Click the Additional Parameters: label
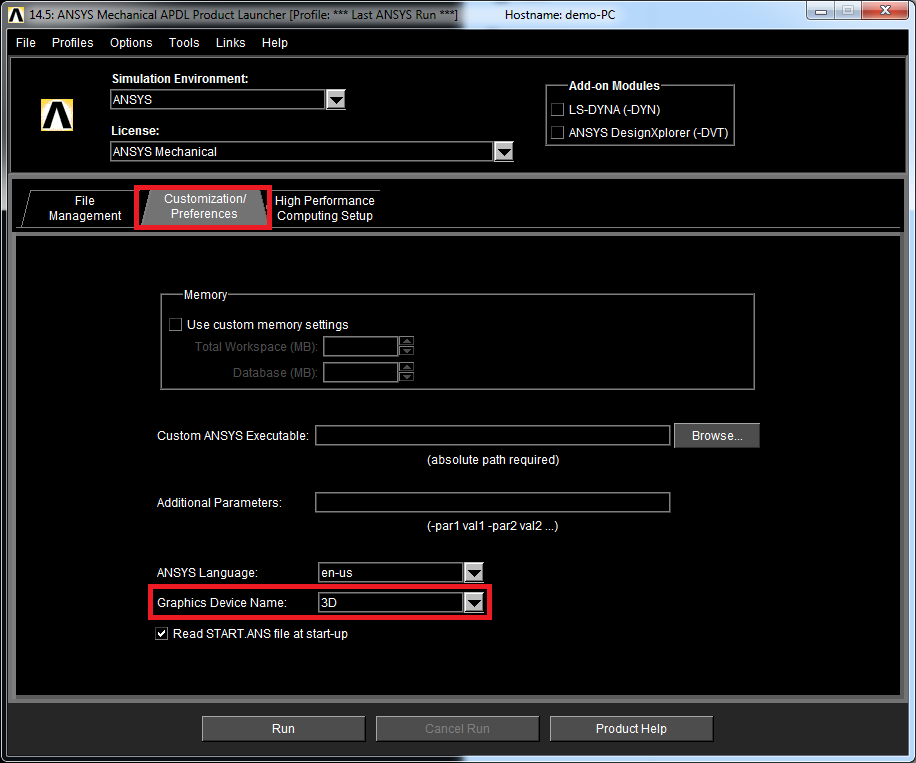The image size is (916, 763). (x=219, y=502)
